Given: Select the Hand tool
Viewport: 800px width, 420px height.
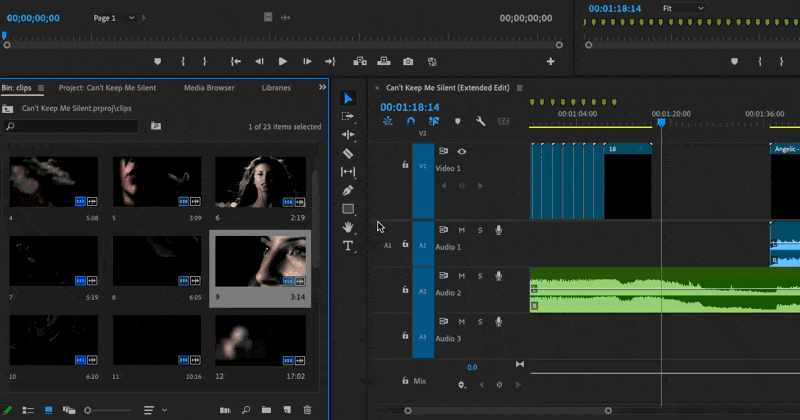Looking at the screenshot, I should tap(348, 227).
